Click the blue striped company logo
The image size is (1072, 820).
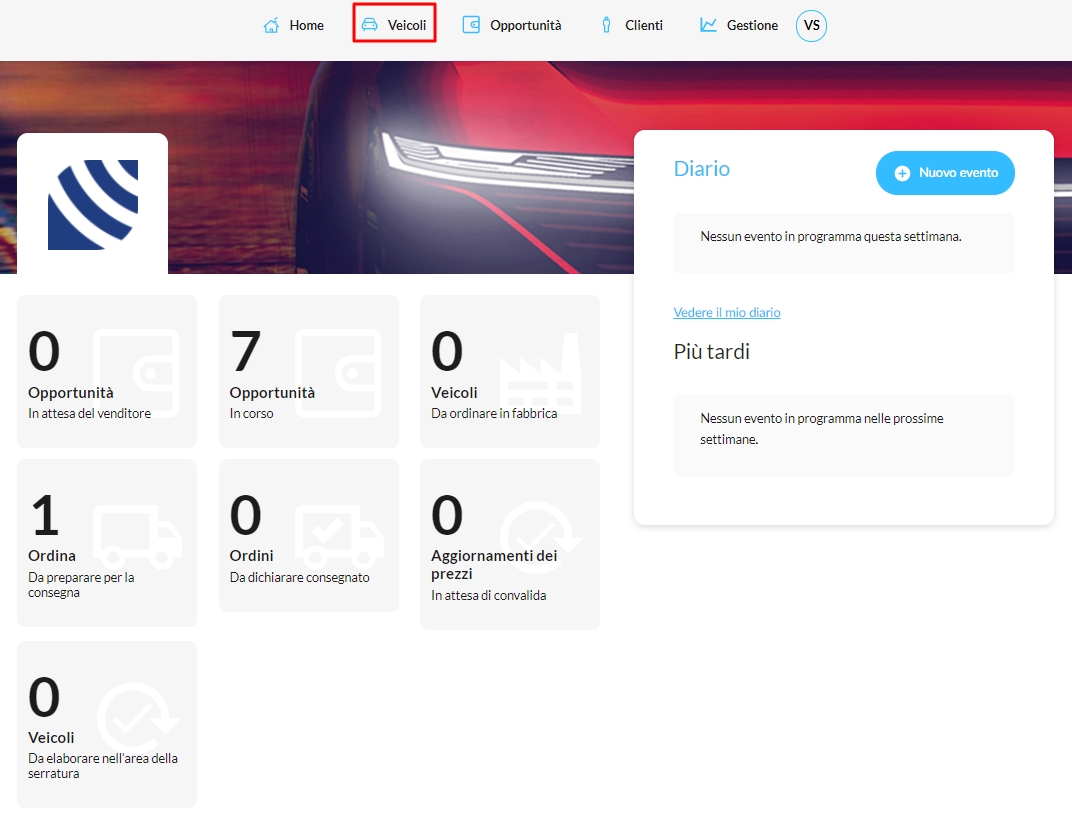point(93,204)
